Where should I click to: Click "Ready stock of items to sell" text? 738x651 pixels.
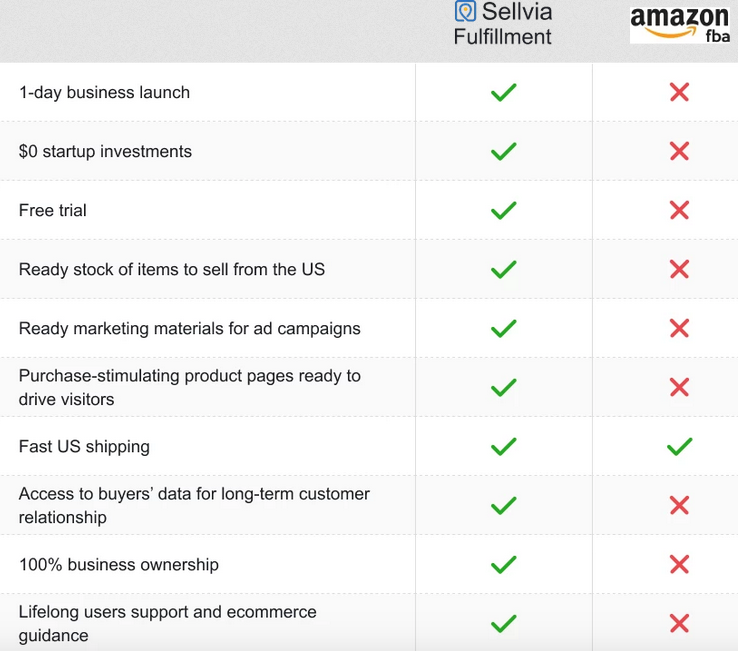[171, 269]
